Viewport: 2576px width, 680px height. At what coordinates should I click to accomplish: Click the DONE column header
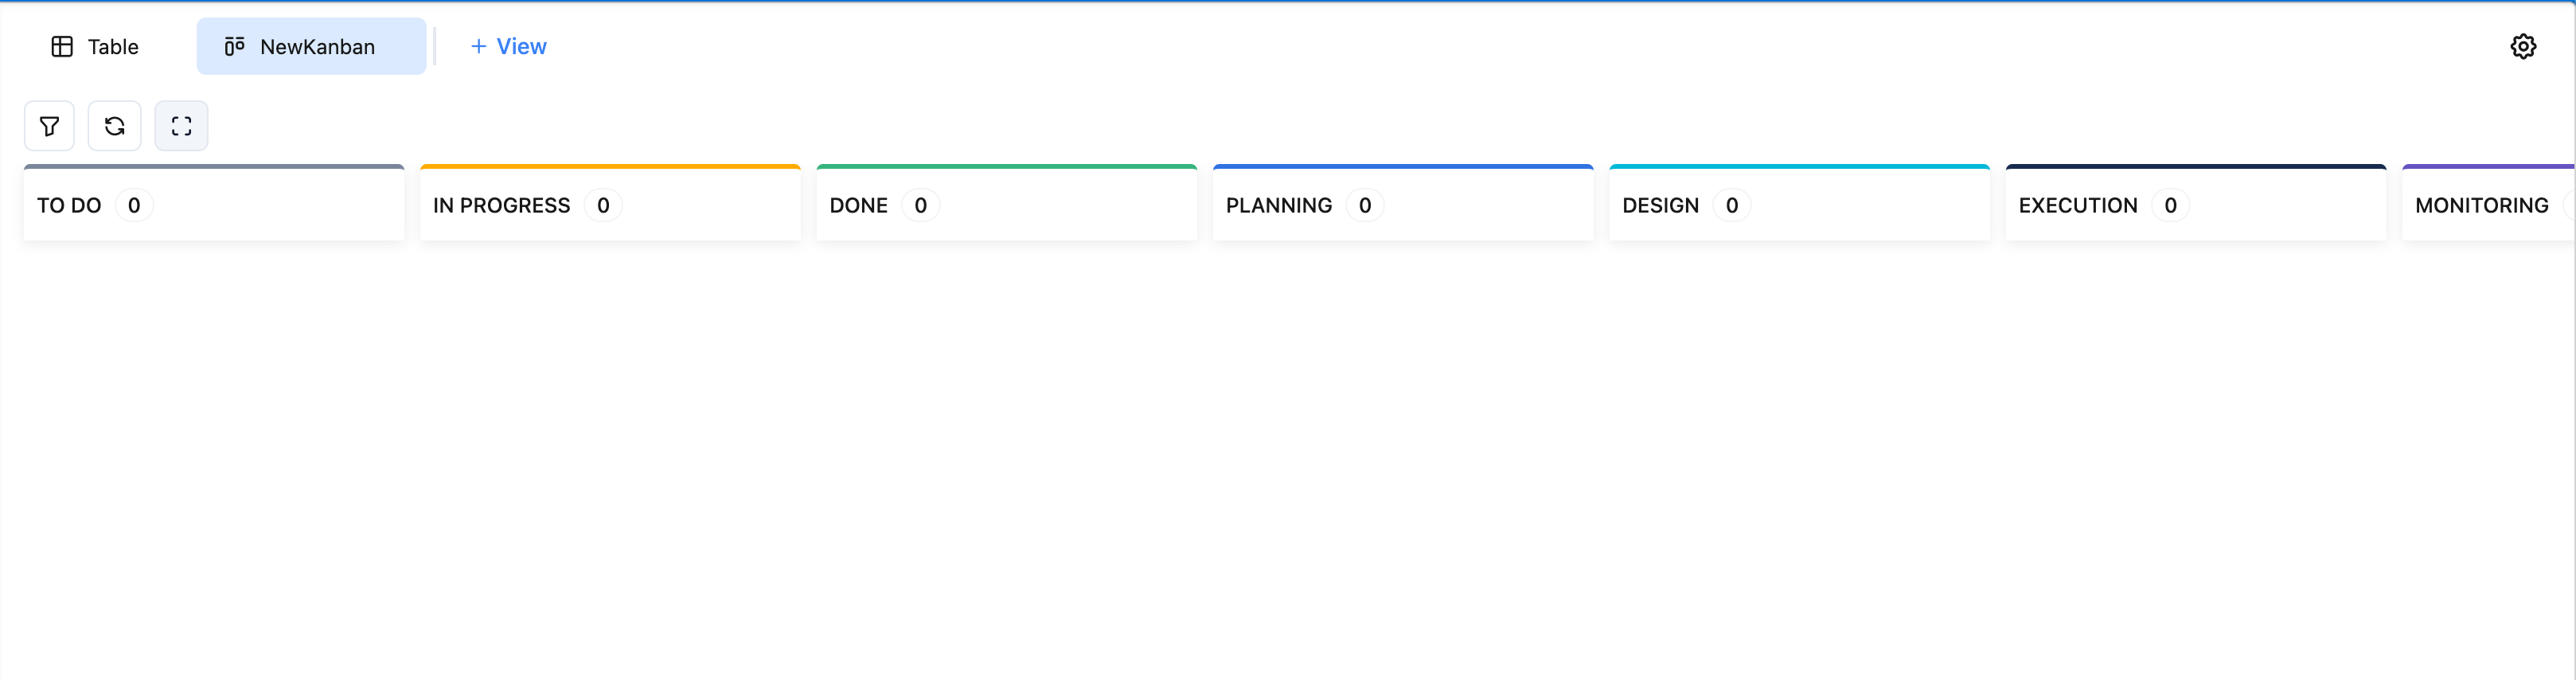click(858, 205)
